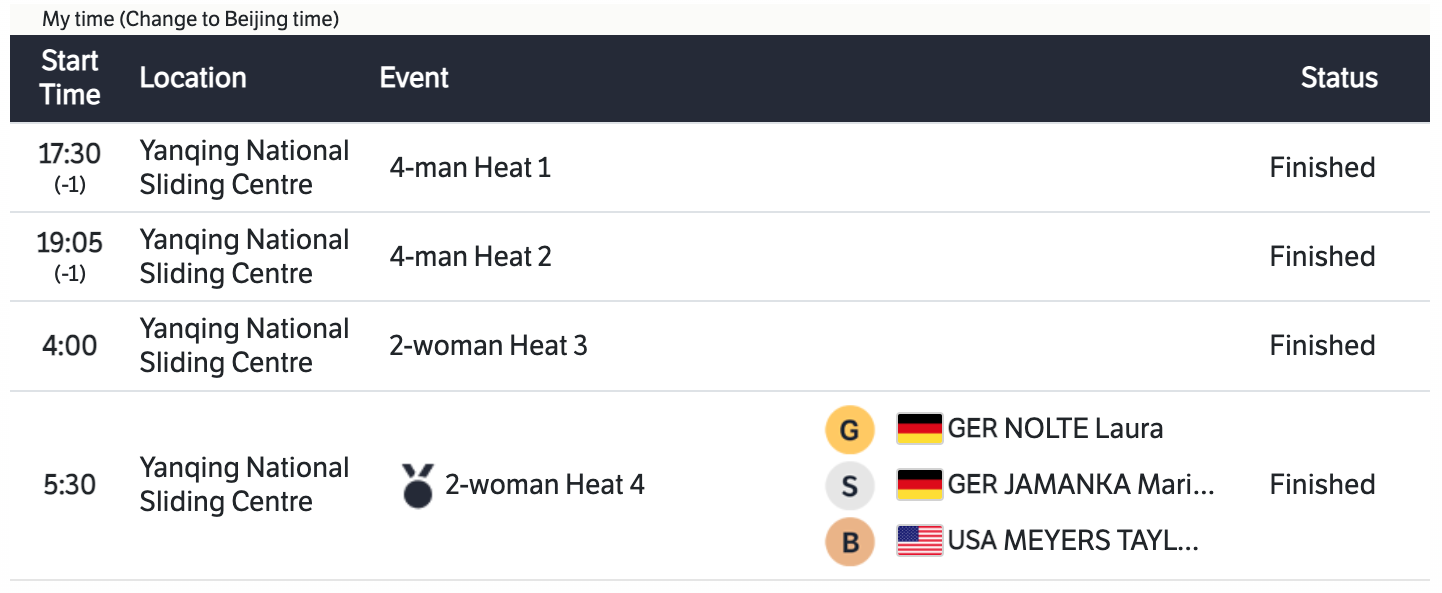Click the Start Time column header
The height and width of the screenshot is (593, 1442).
70,78
